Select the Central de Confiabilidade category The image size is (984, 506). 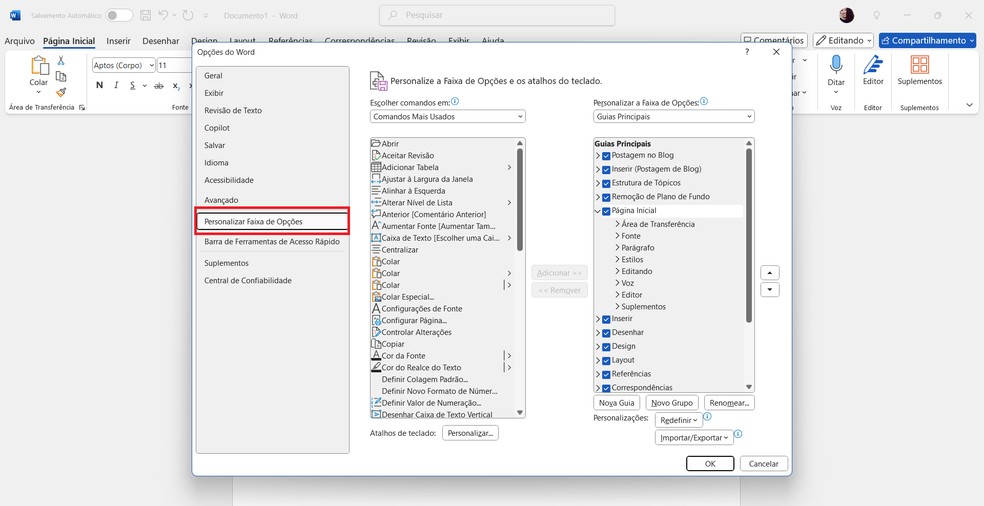[x=272, y=281]
